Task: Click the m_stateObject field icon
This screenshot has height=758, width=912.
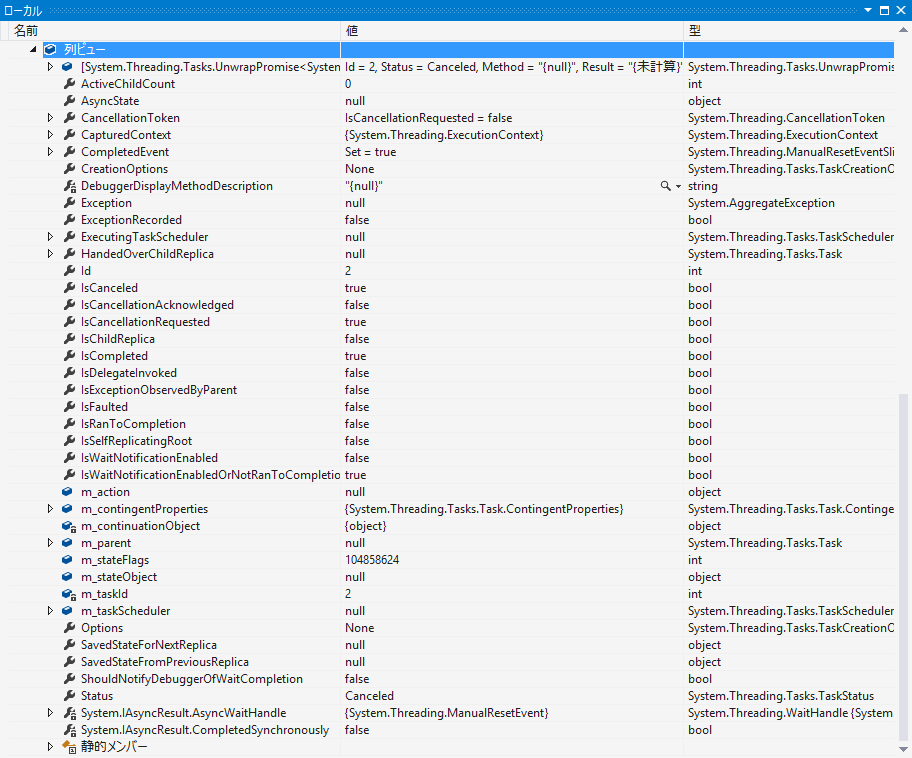Action: [x=67, y=577]
